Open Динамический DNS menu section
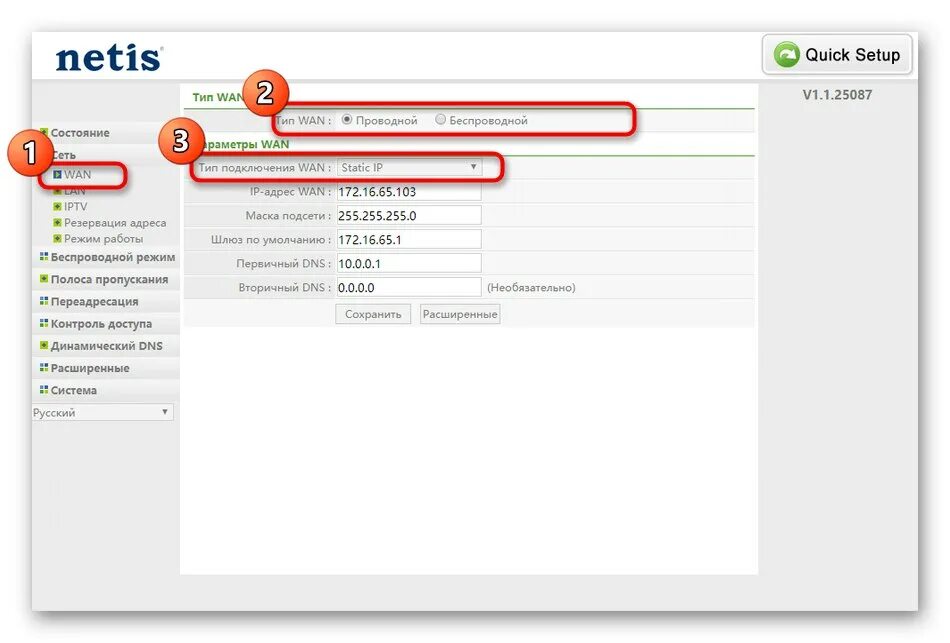This screenshot has height=643, width=950. tap(106, 346)
